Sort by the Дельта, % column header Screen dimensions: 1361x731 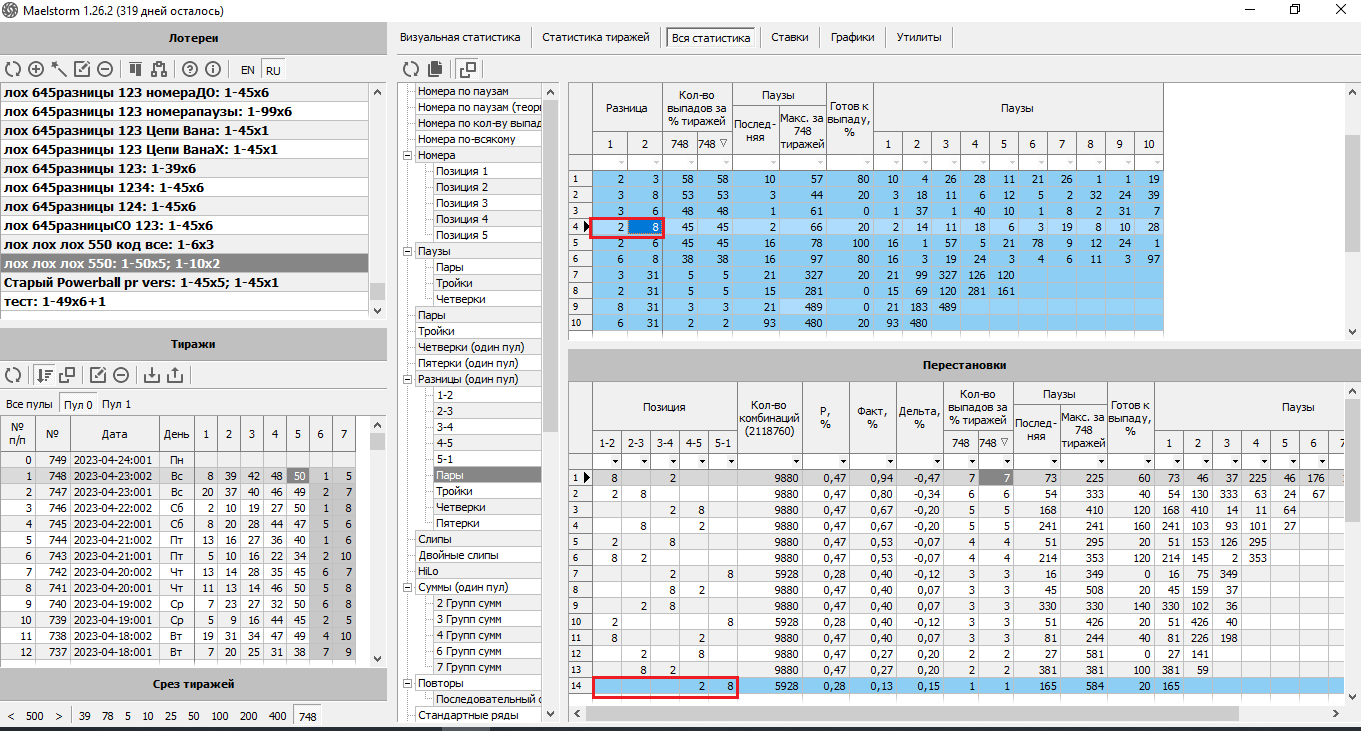pyautogui.click(x=918, y=417)
